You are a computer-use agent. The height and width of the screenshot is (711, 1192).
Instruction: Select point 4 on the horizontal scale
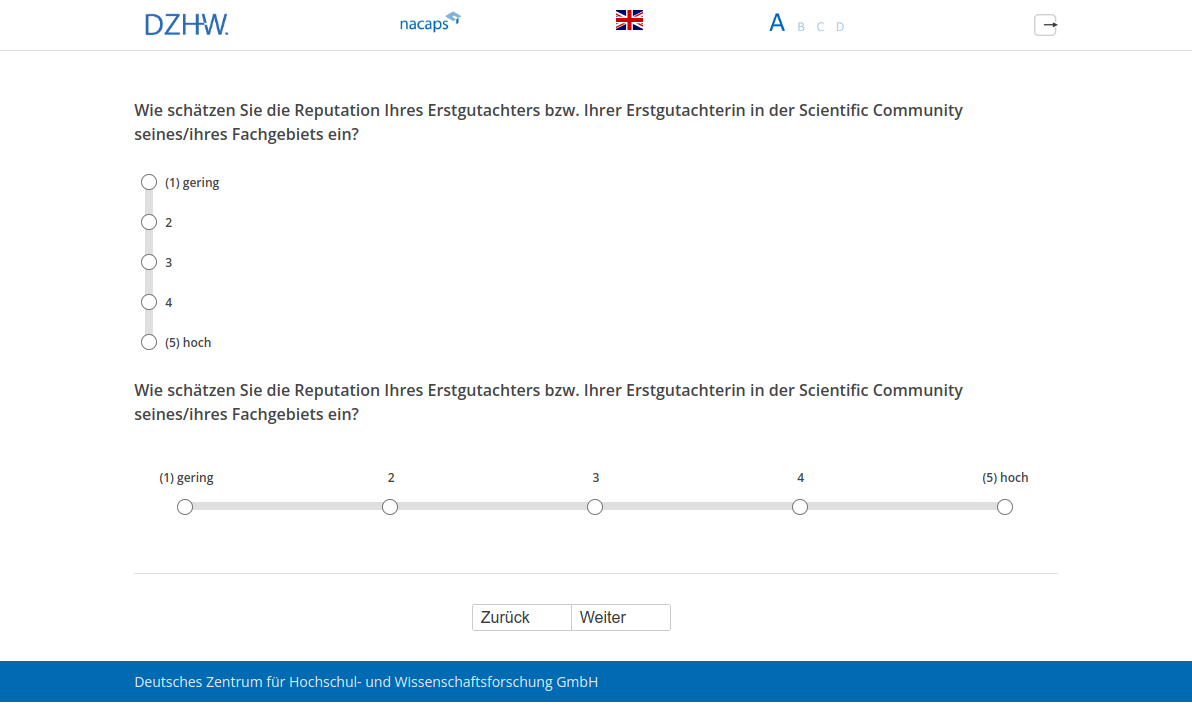click(800, 507)
